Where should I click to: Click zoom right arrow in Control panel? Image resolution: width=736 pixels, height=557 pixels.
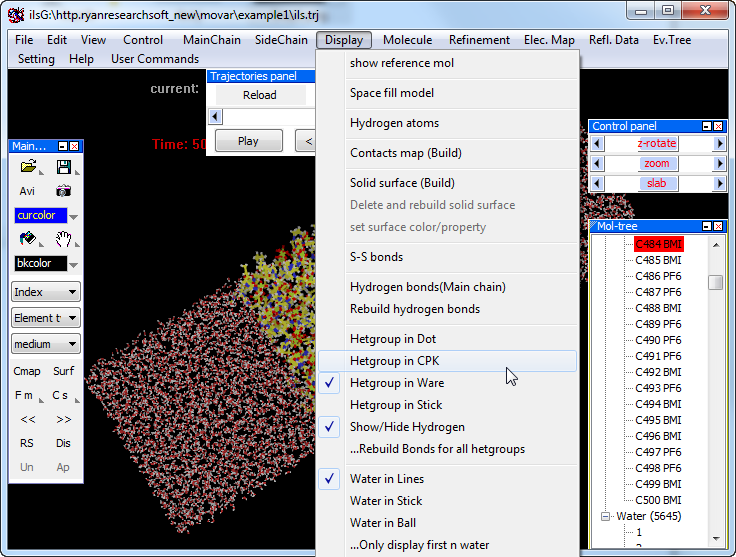(719, 164)
